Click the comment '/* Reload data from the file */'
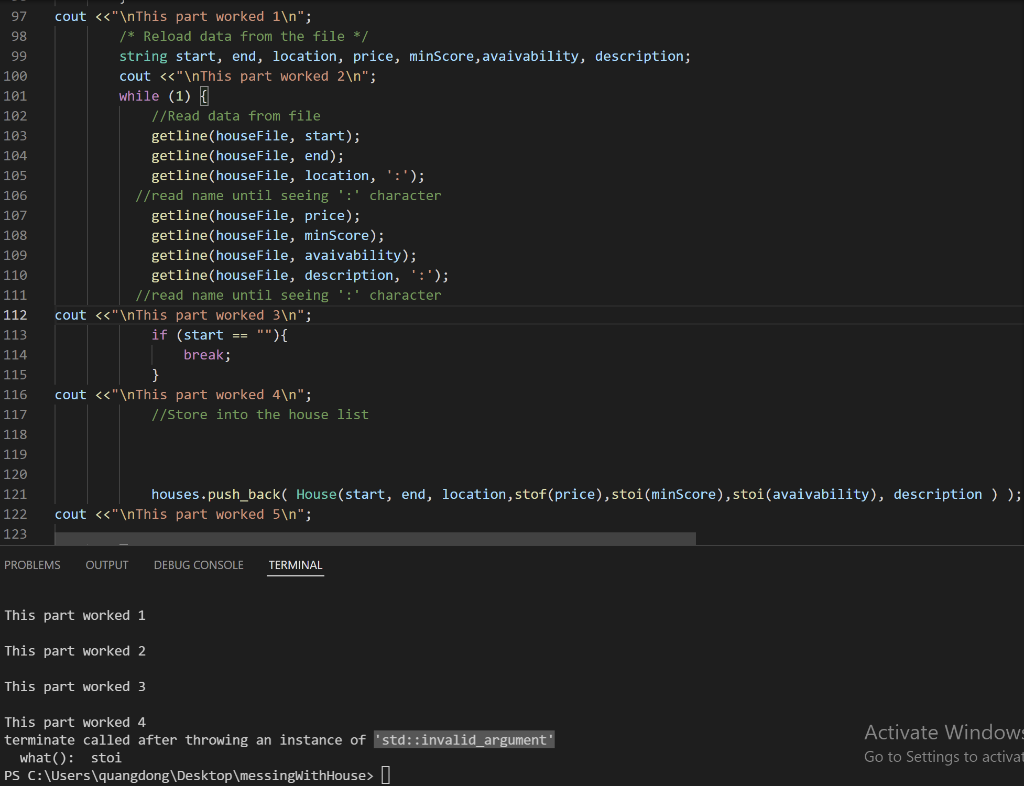 tap(244, 37)
